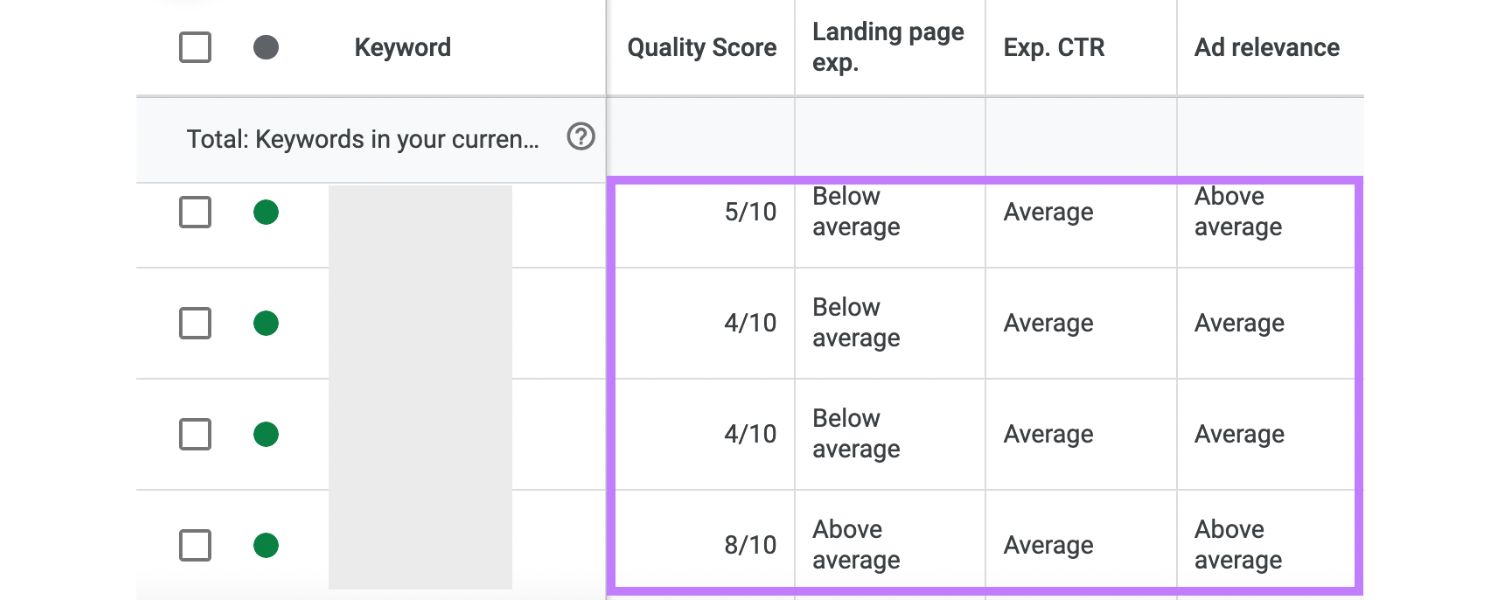The height and width of the screenshot is (600, 1500).
Task: Click the help icon beside Total row
Action: tap(580, 137)
